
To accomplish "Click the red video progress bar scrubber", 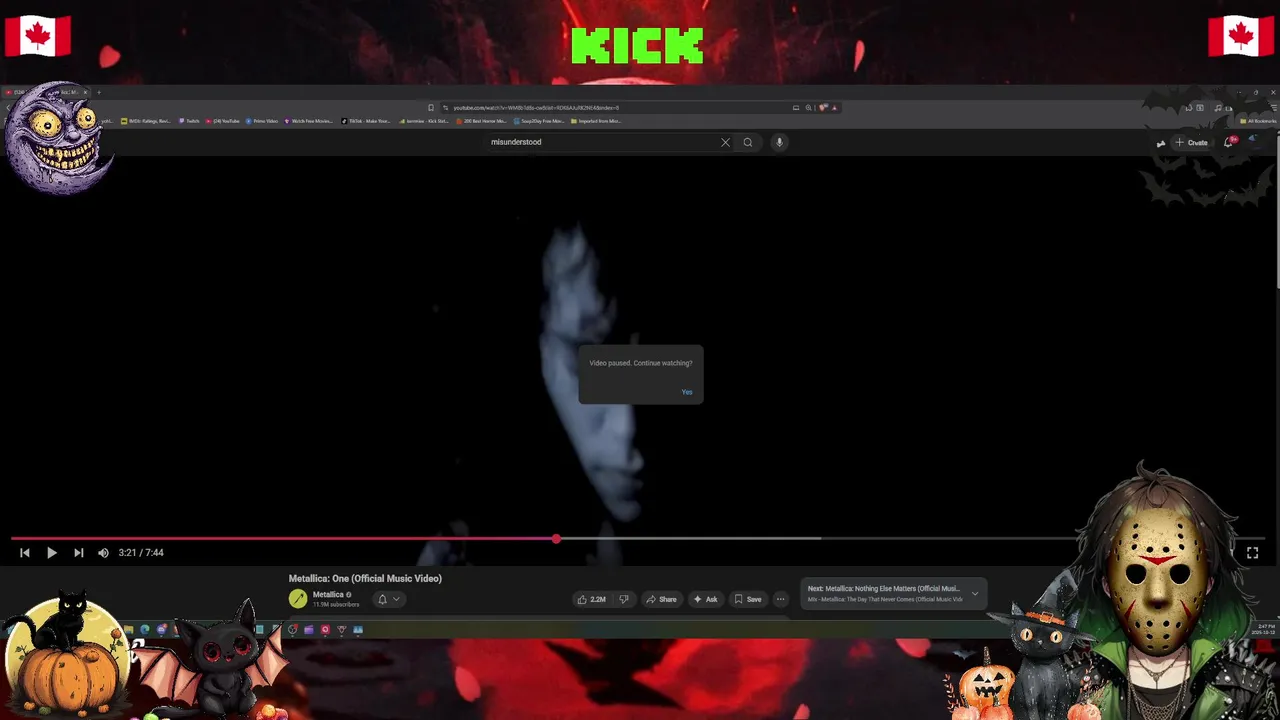I will pyautogui.click(x=556, y=538).
